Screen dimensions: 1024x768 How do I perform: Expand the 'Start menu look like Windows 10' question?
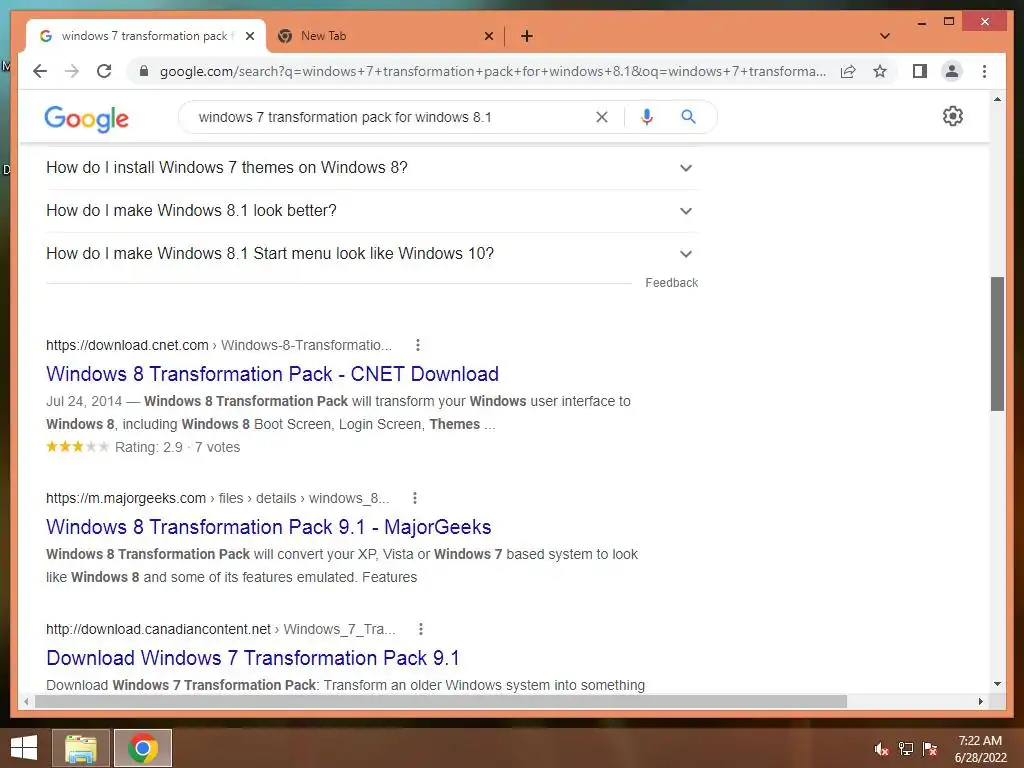[x=372, y=253]
